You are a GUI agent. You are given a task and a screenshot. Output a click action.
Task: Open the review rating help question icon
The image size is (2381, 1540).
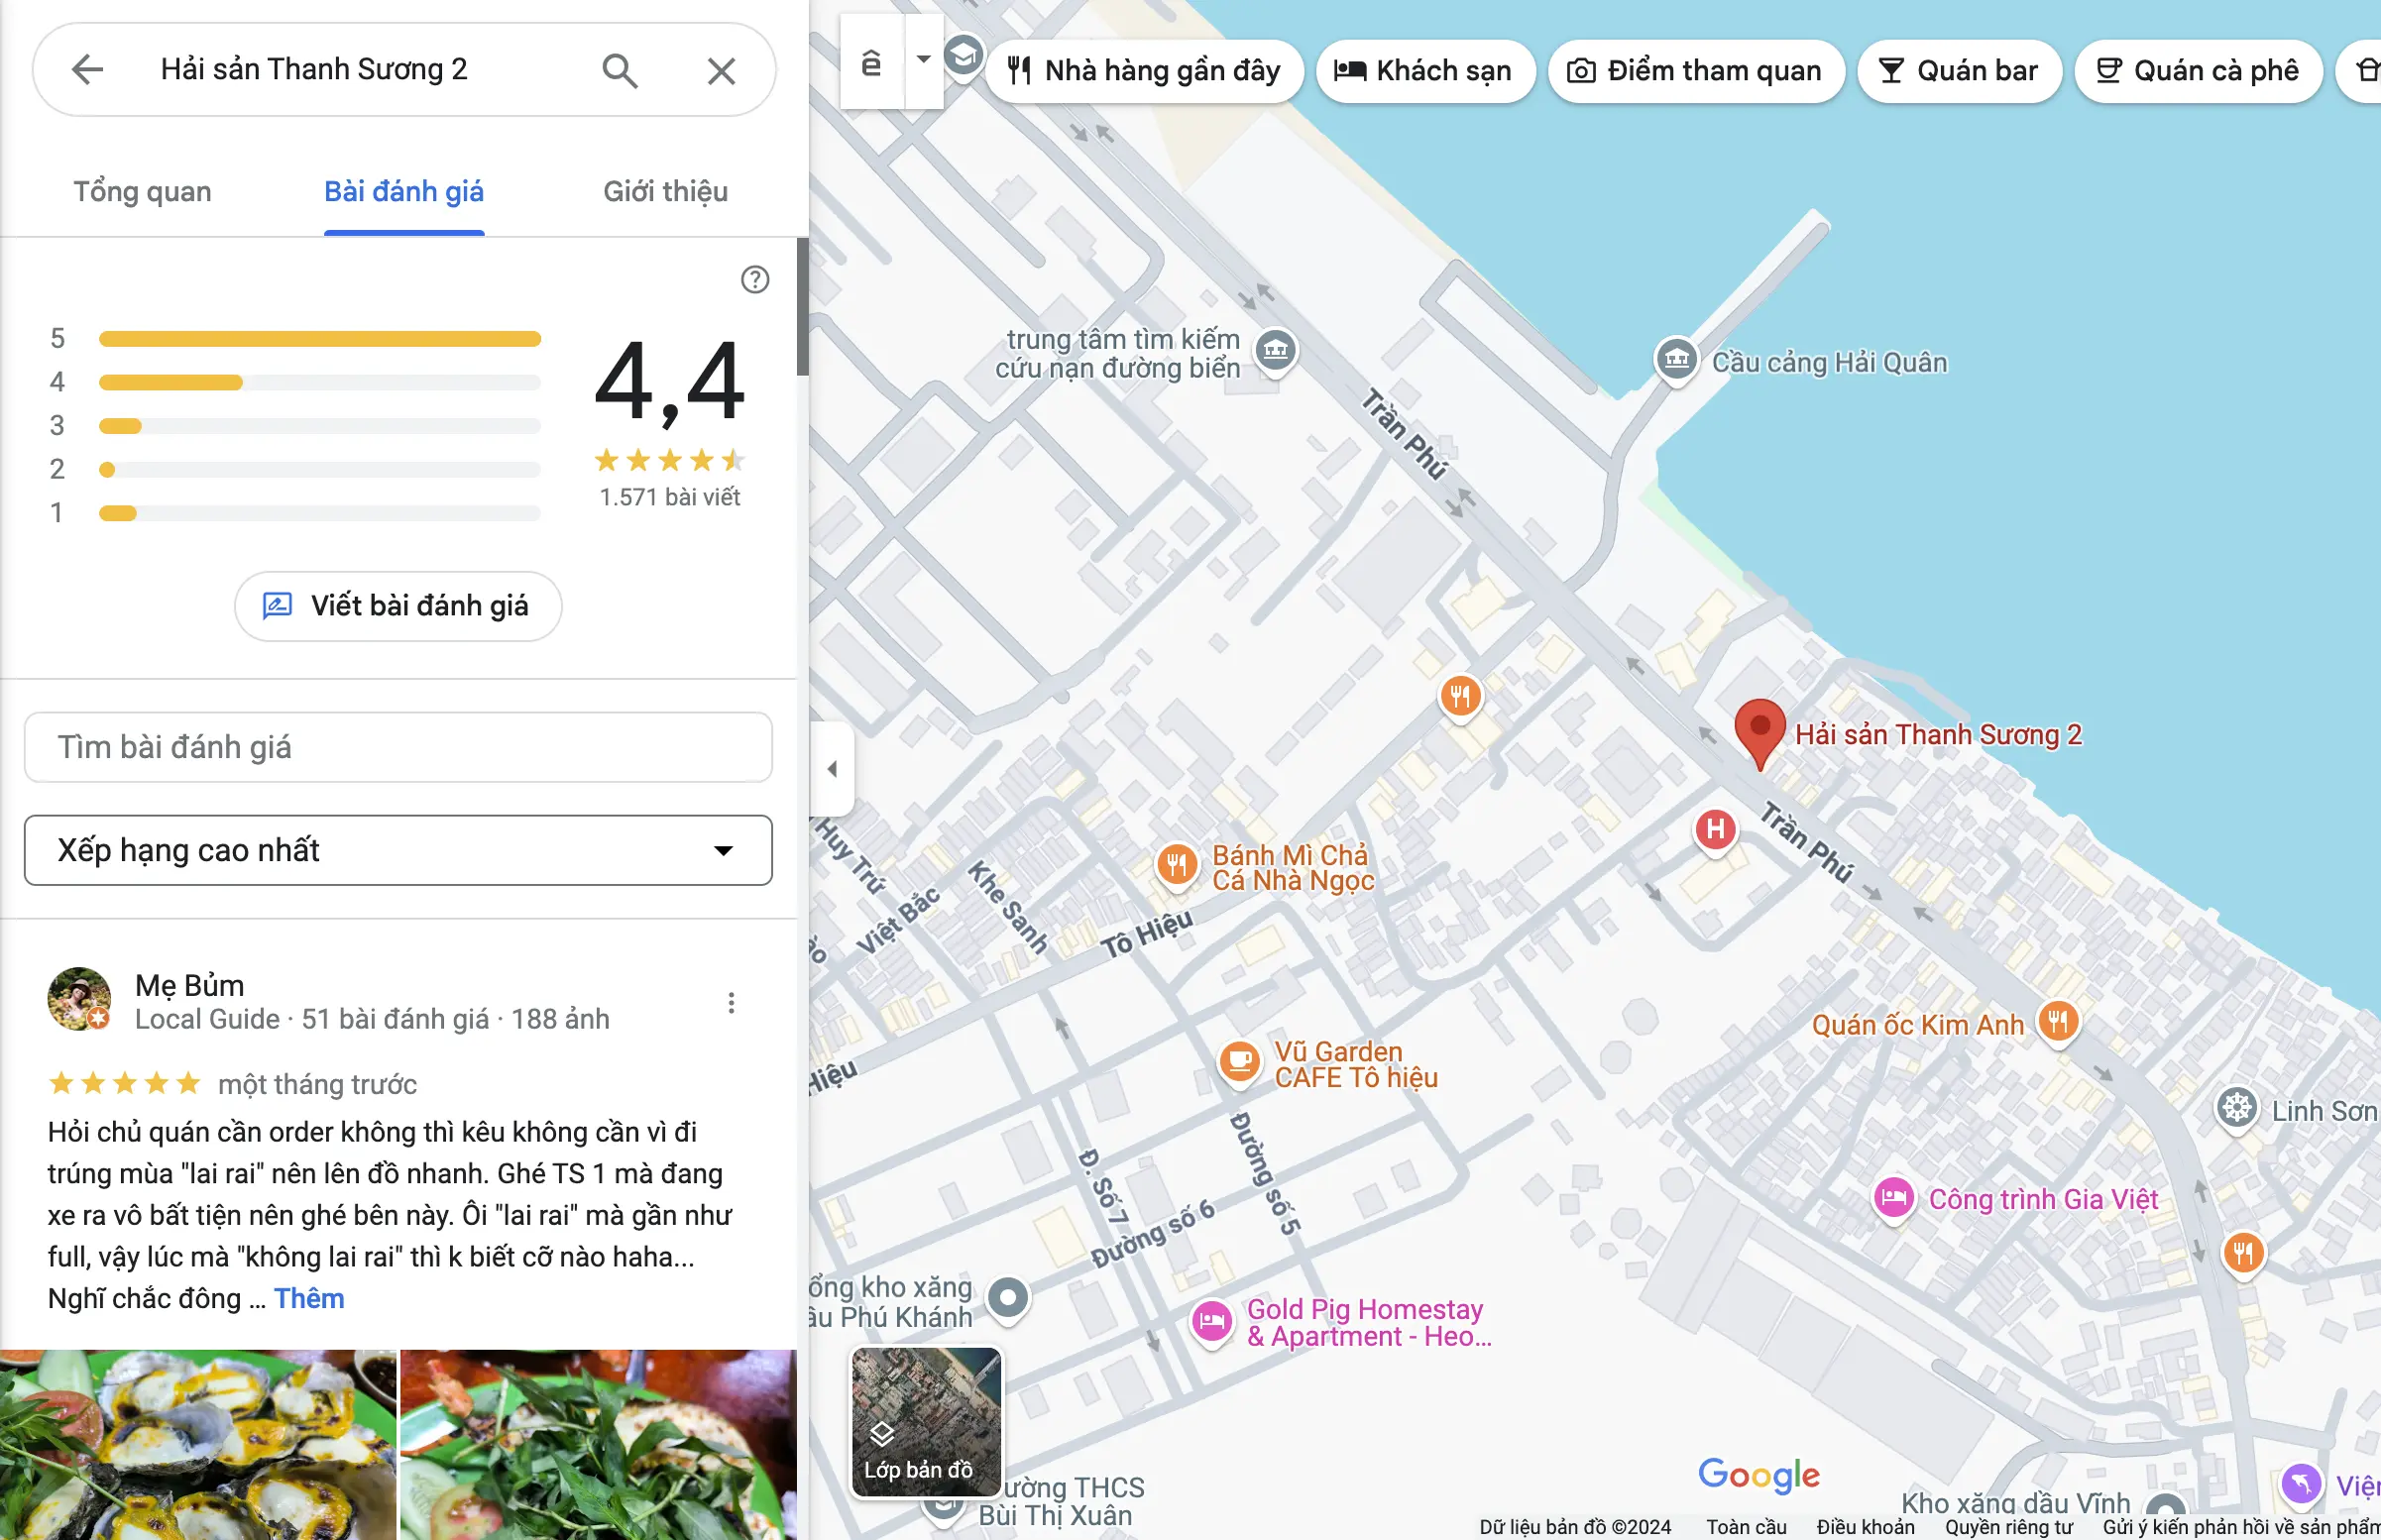(x=755, y=279)
